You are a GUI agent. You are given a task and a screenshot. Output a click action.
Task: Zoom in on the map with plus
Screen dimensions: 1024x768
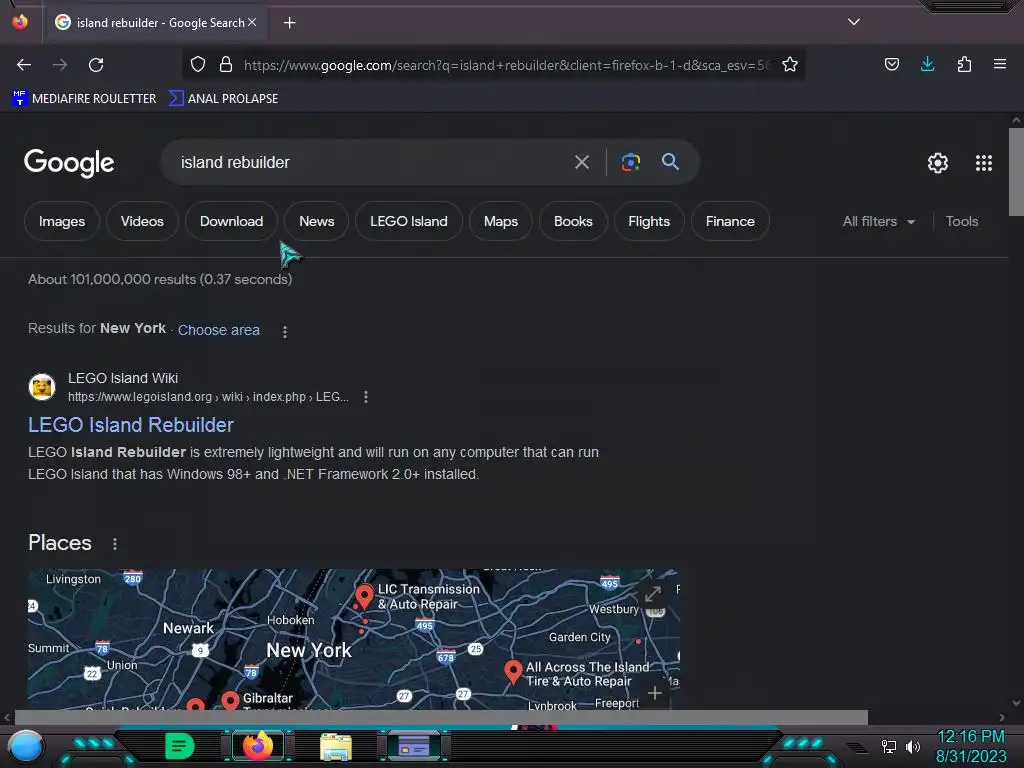(655, 693)
